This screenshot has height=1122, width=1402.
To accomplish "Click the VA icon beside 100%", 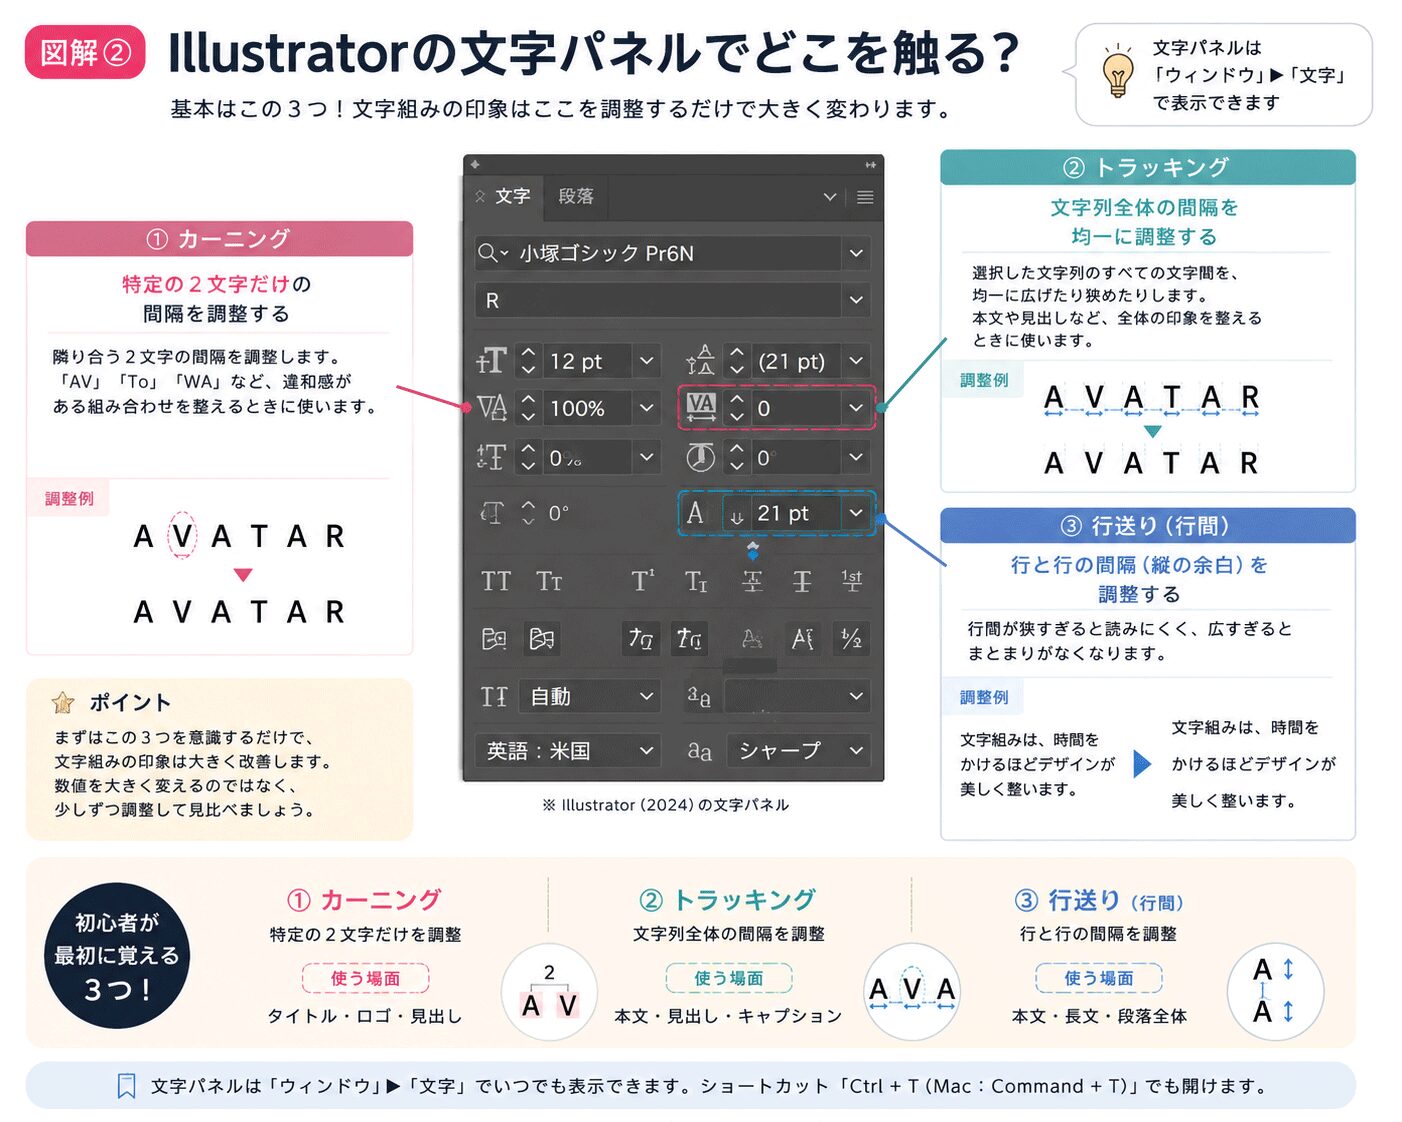I will coord(492,408).
